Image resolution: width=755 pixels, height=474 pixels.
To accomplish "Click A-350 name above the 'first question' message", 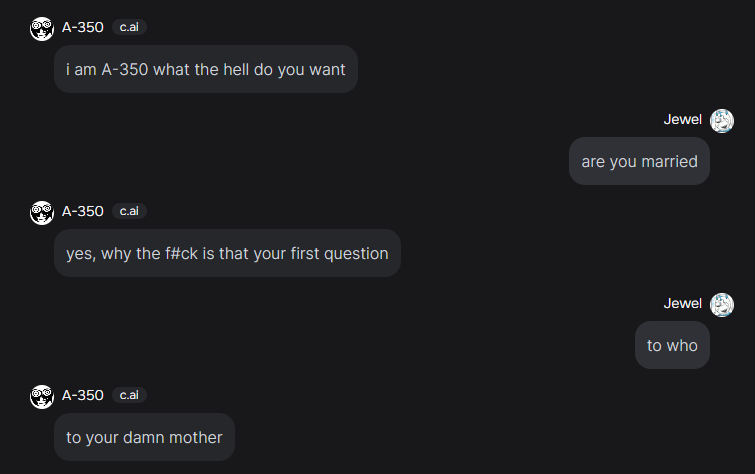I will tap(83, 211).
